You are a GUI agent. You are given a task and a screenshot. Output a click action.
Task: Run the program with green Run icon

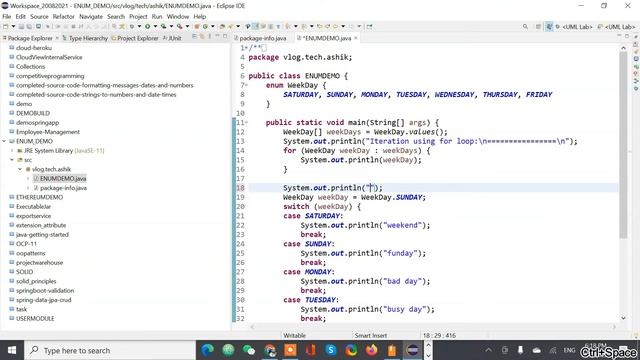[147, 27]
